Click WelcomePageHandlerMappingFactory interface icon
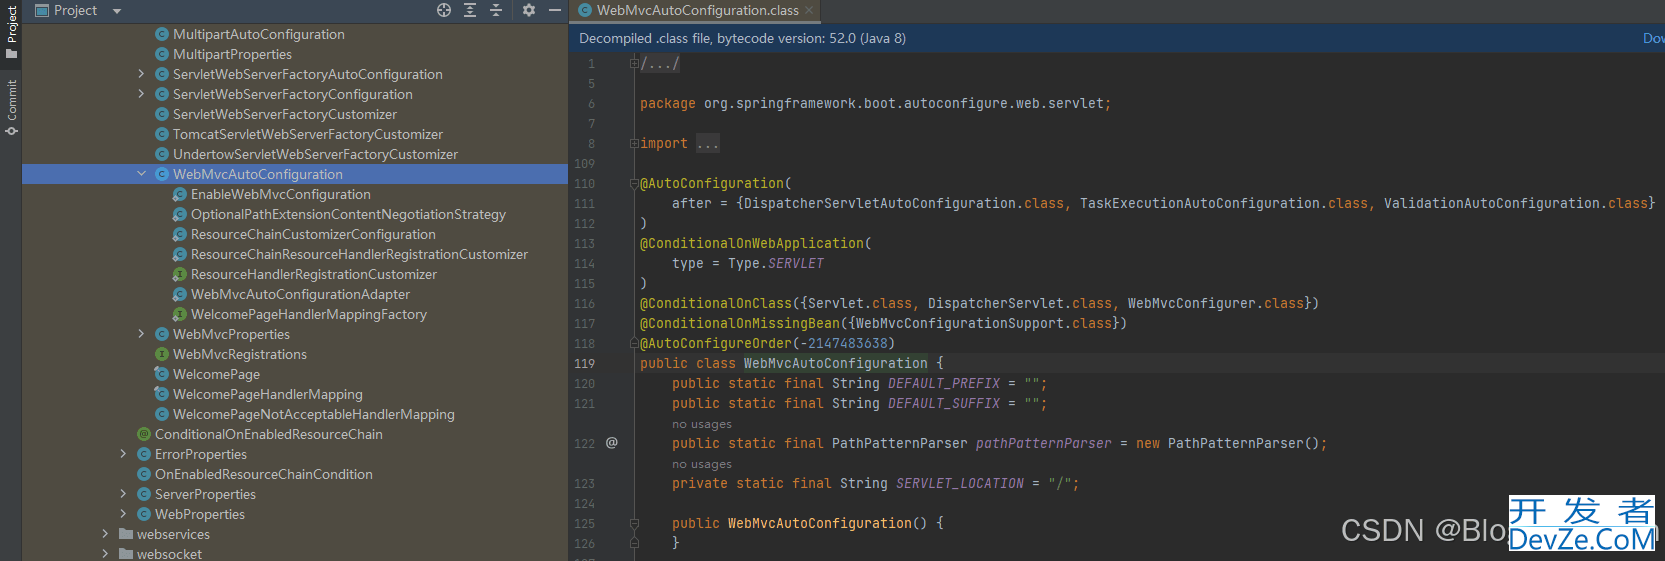 click(180, 314)
